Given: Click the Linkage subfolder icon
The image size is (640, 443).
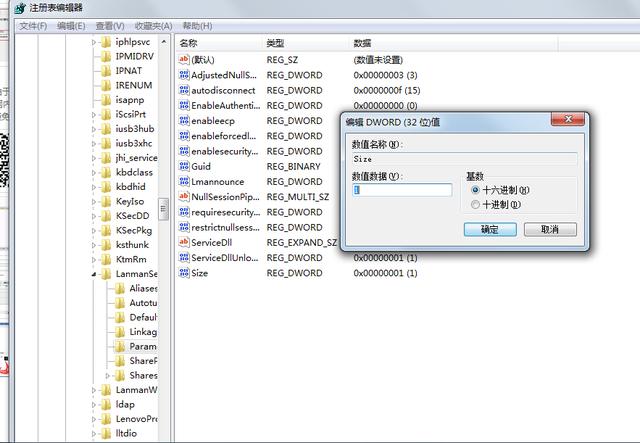Looking at the screenshot, I should pyautogui.click(x=120, y=332).
